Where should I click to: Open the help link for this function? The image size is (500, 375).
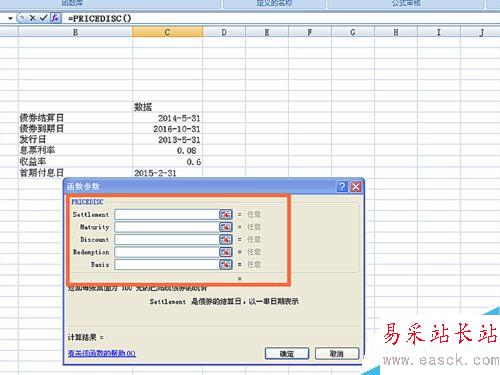point(102,353)
